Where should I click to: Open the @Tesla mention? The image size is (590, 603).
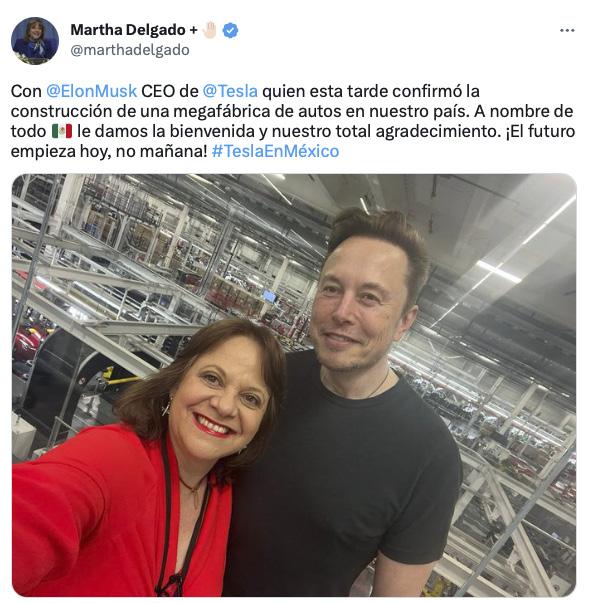pos(230,91)
